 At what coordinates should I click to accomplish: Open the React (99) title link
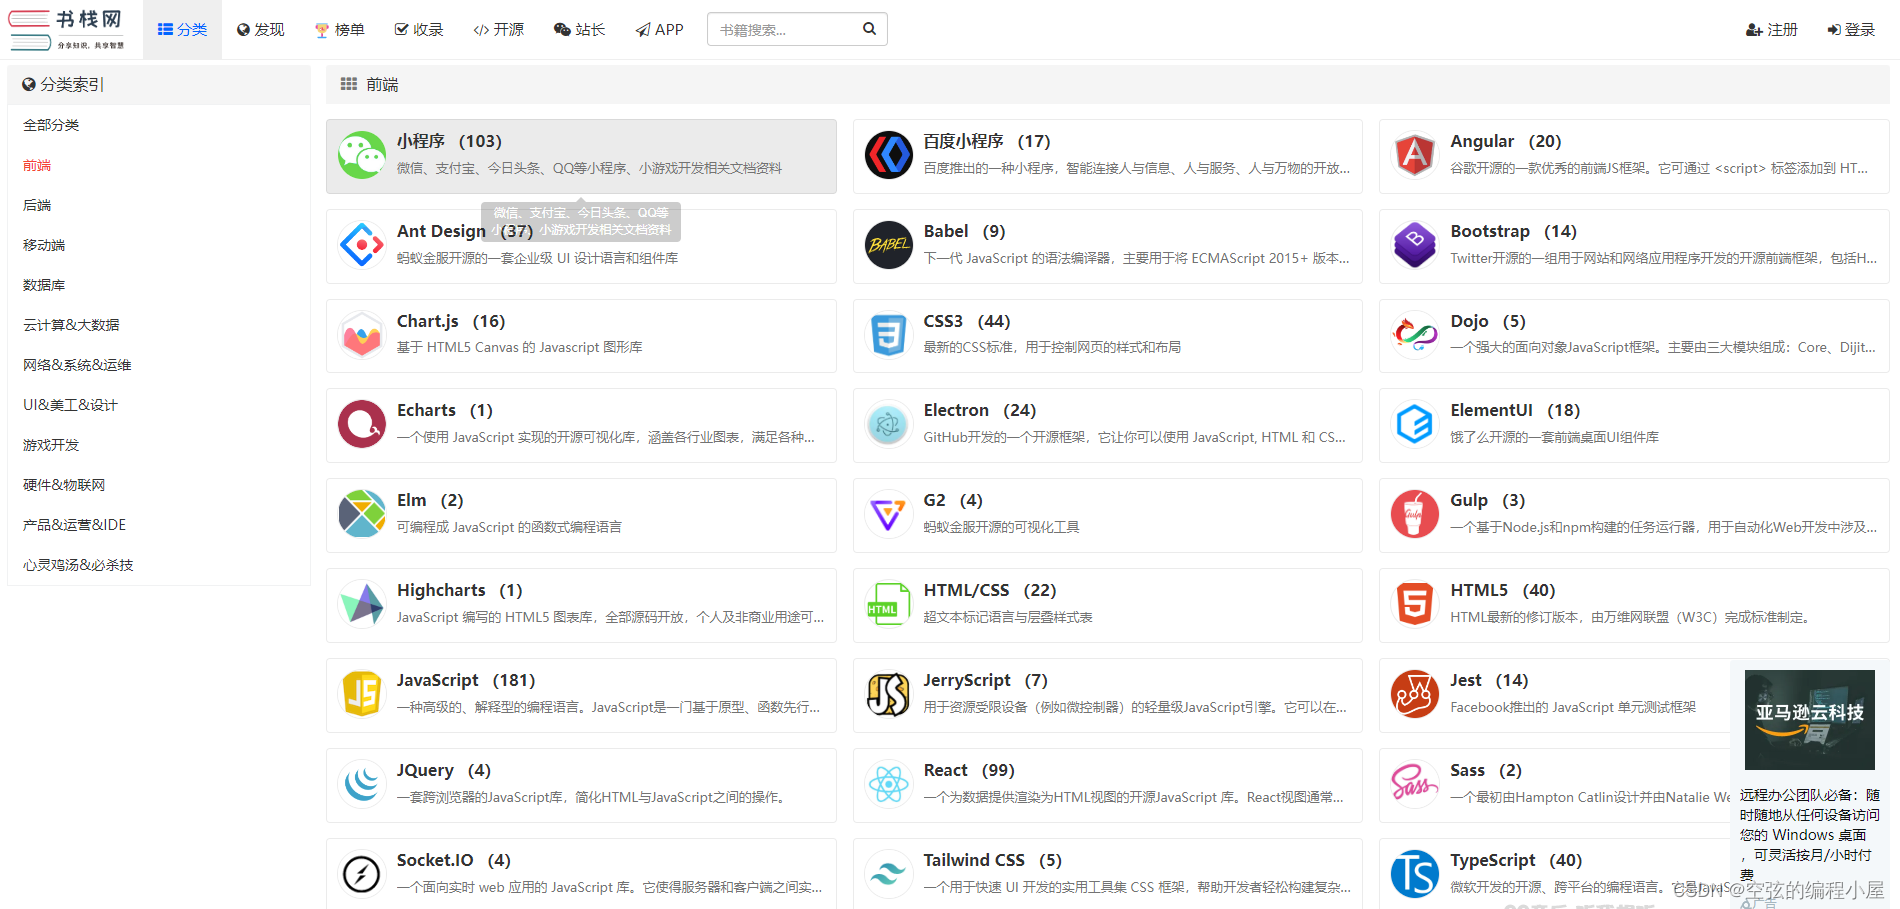[x=969, y=770]
